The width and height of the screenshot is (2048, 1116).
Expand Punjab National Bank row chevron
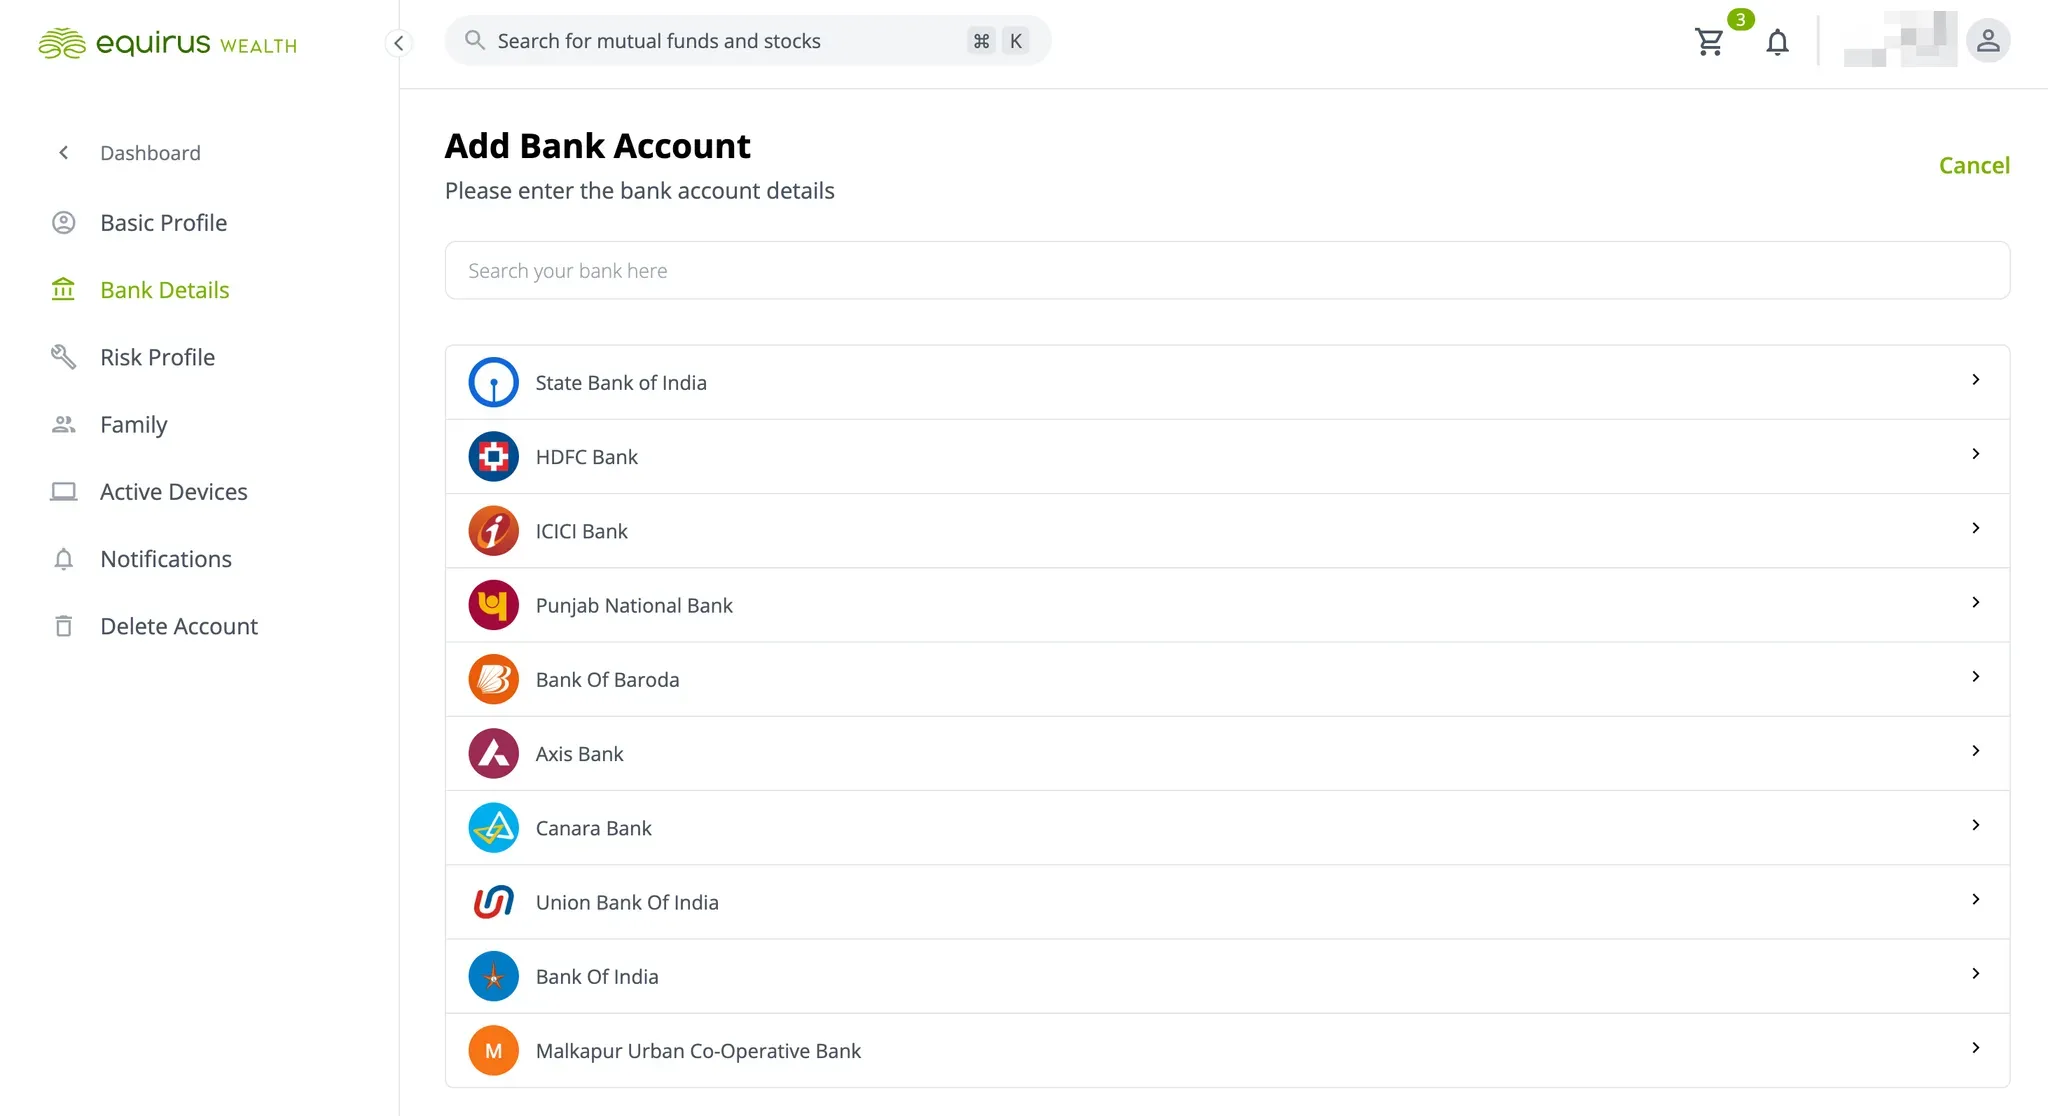tap(1976, 602)
